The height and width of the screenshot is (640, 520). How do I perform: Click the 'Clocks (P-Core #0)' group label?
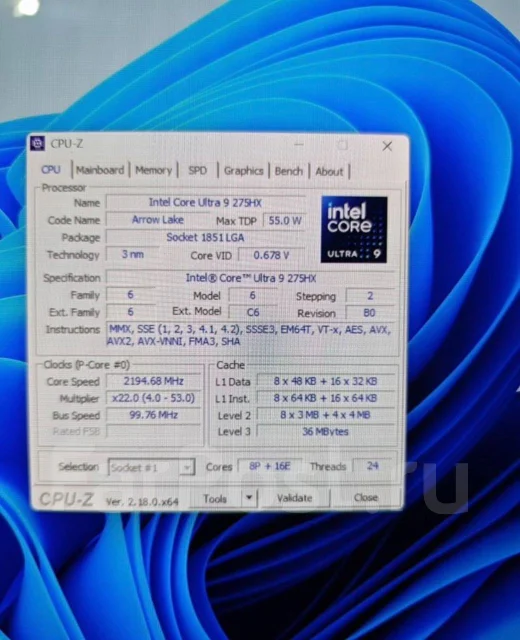tap(87, 364)
